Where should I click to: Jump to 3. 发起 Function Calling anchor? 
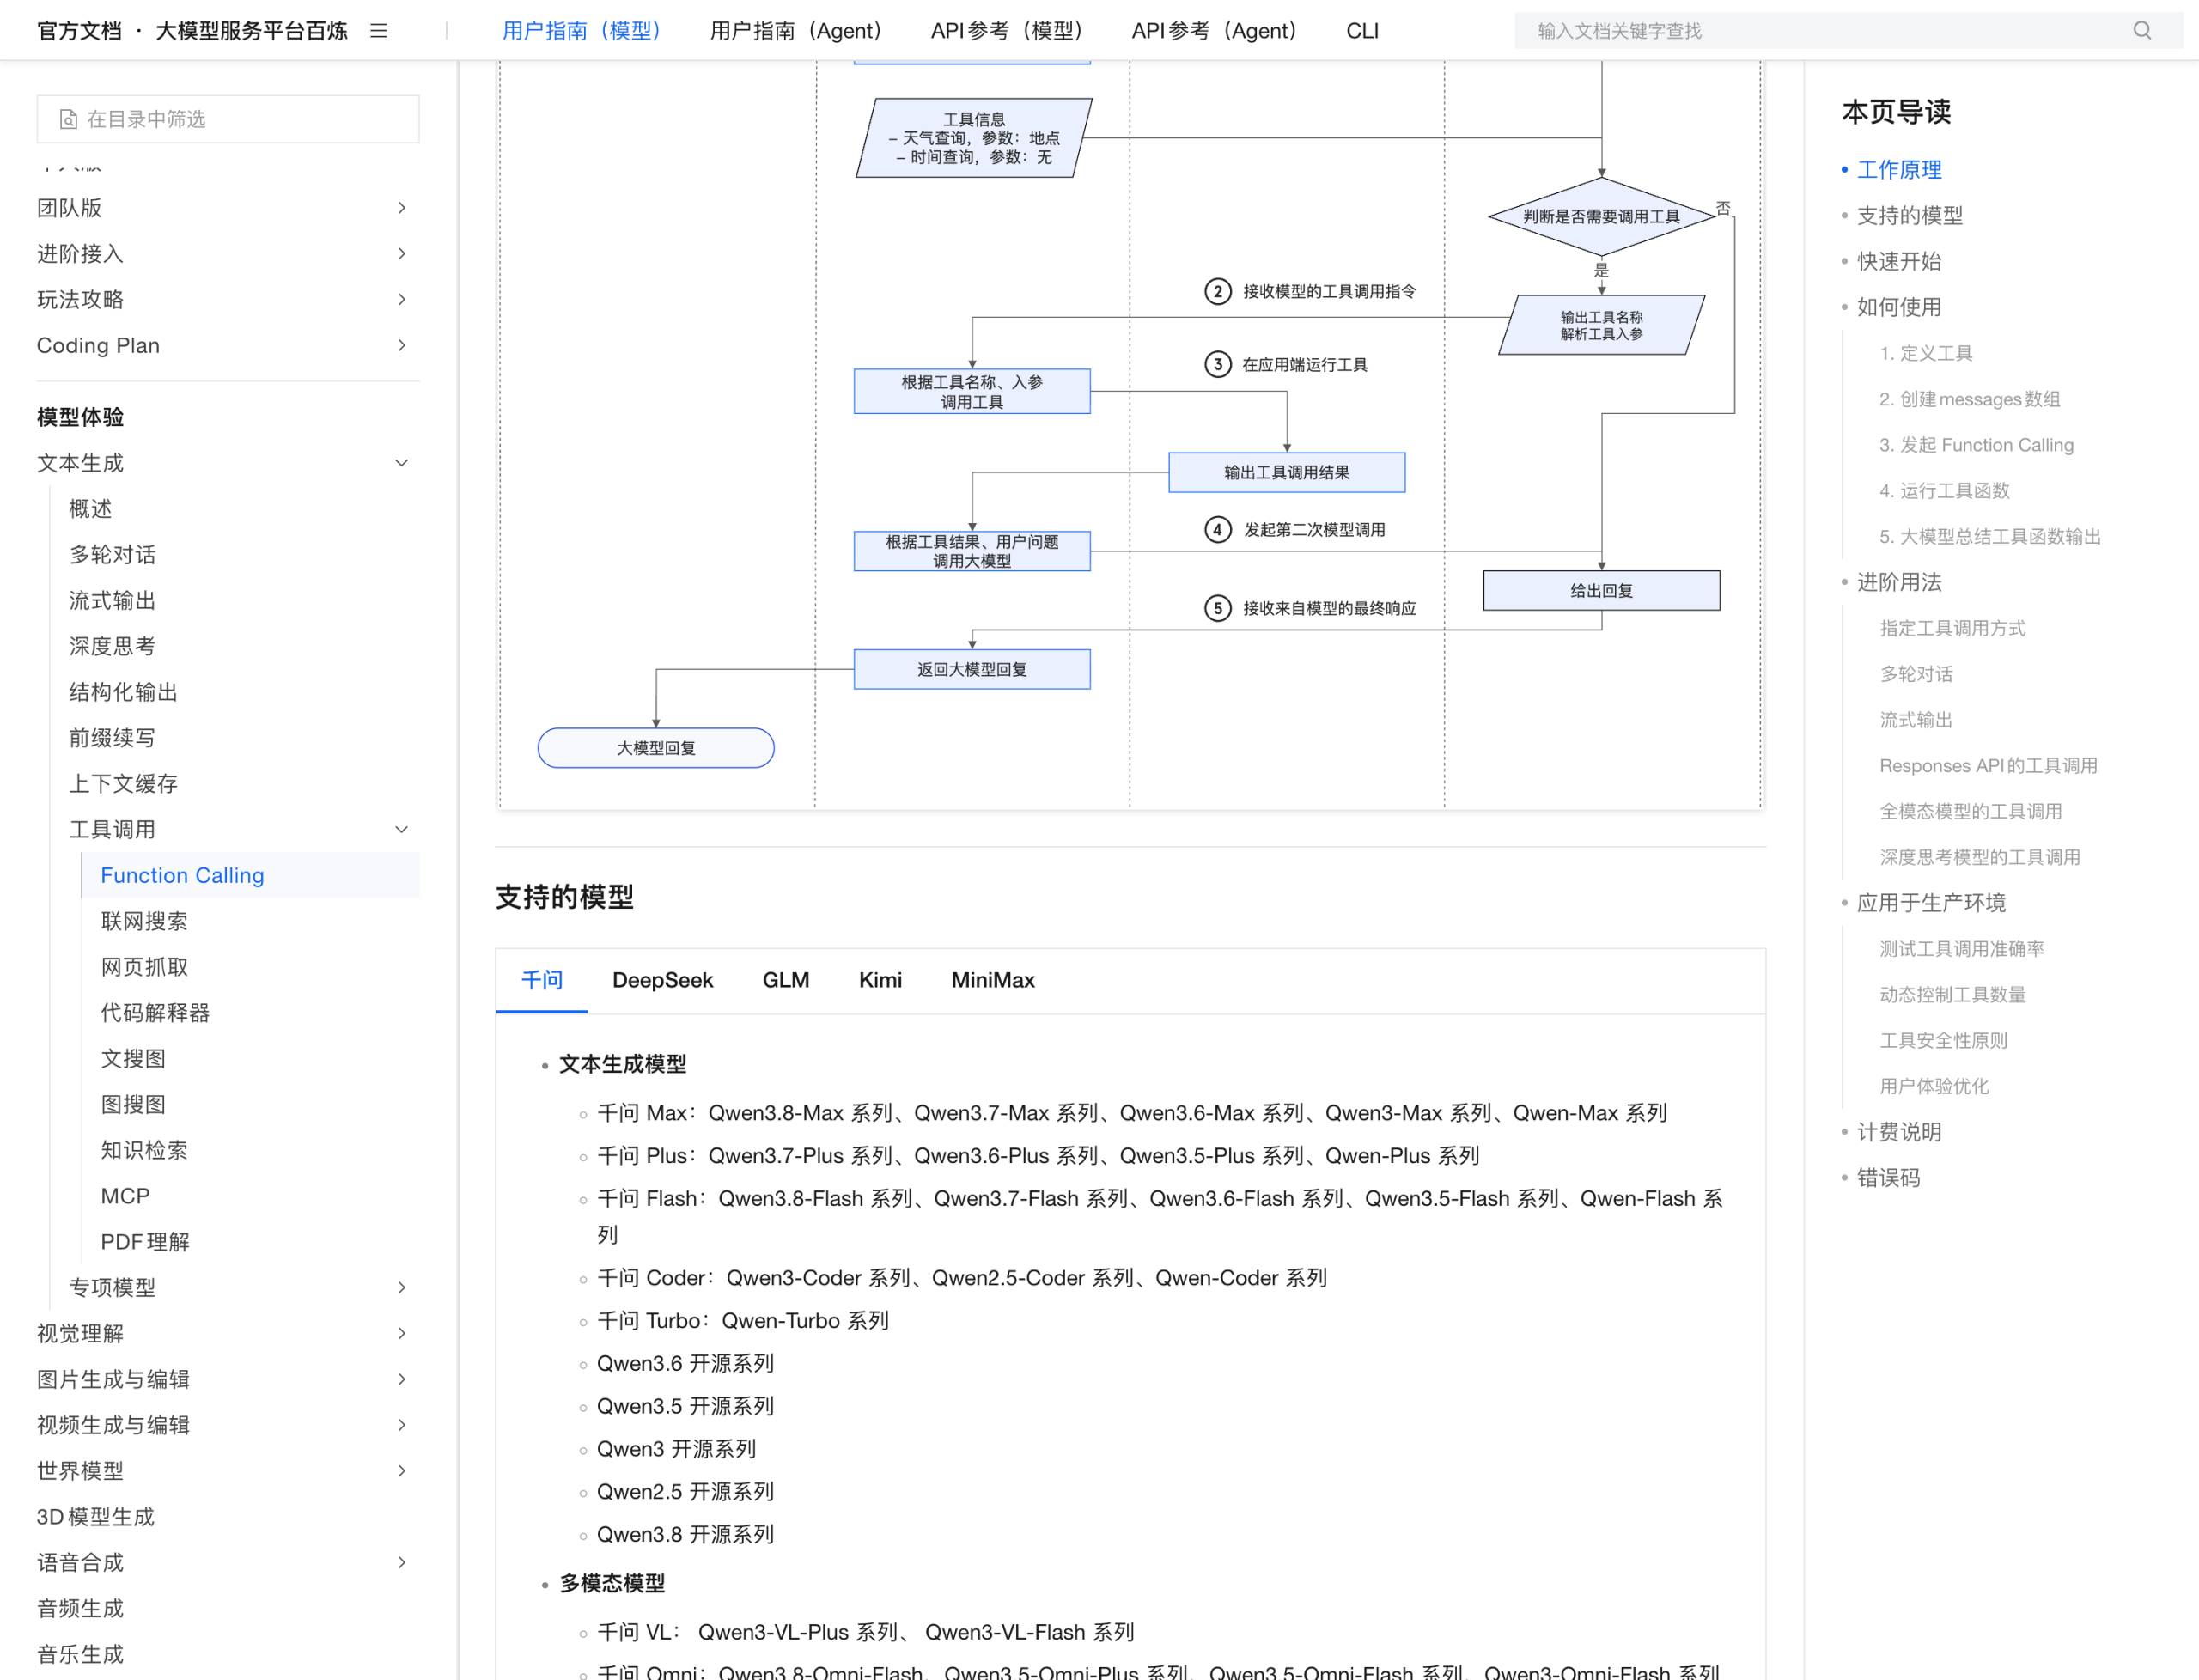[1976, 445]
